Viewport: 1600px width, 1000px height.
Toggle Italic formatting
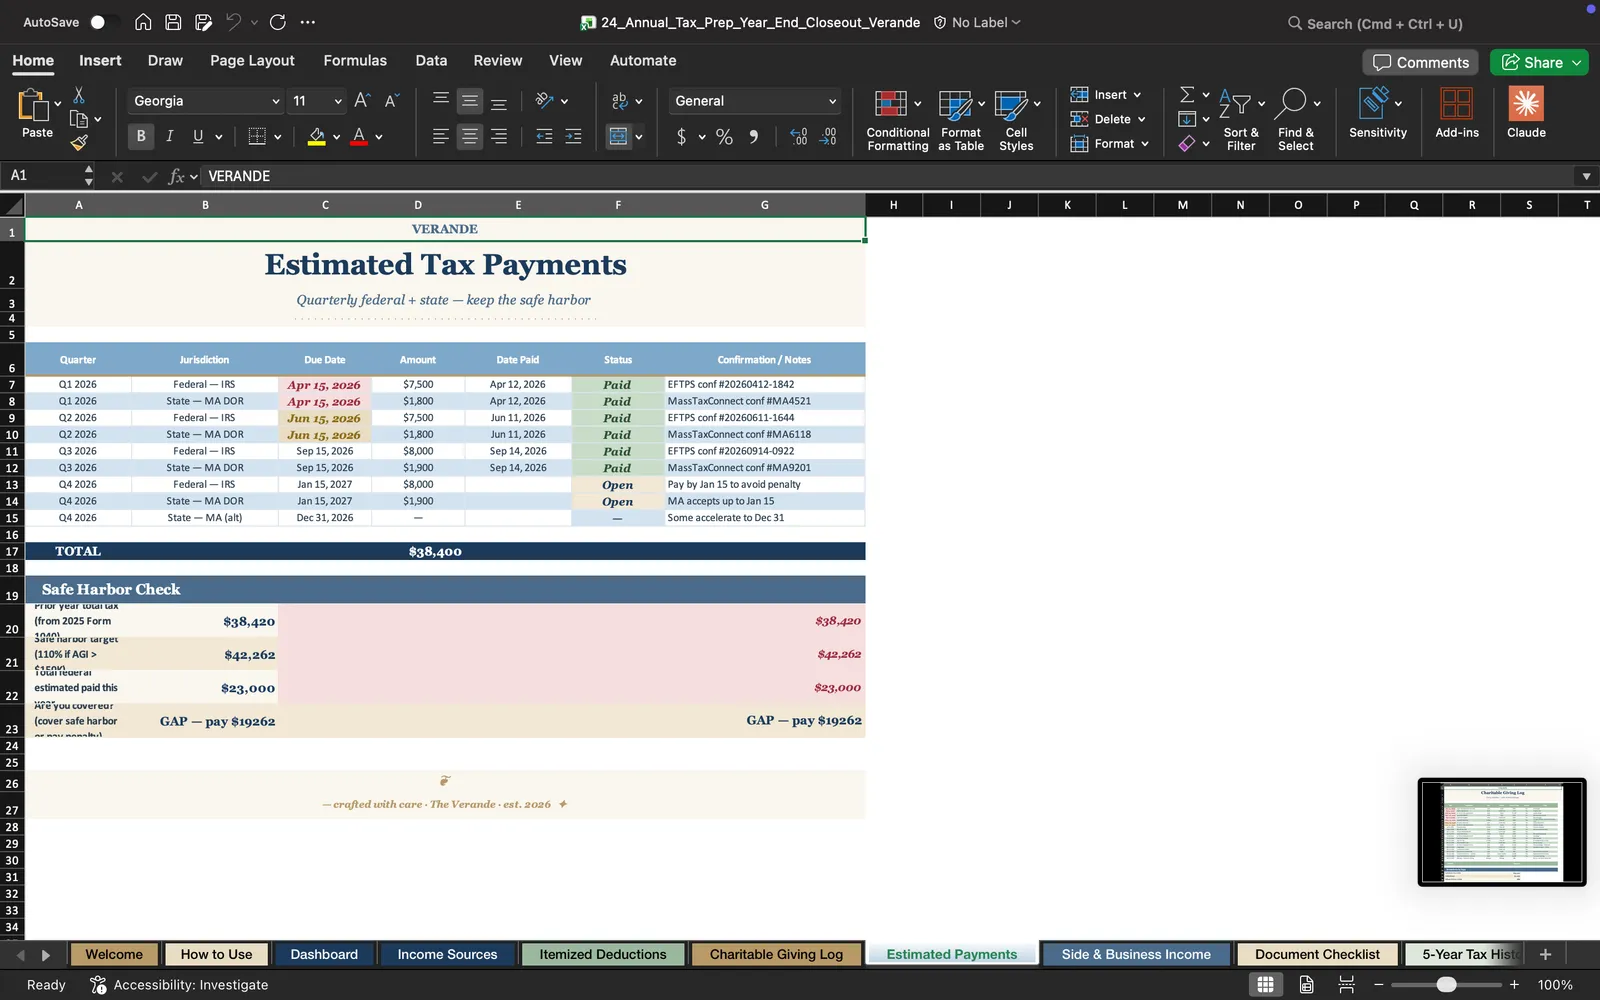(x=169, y=136)
